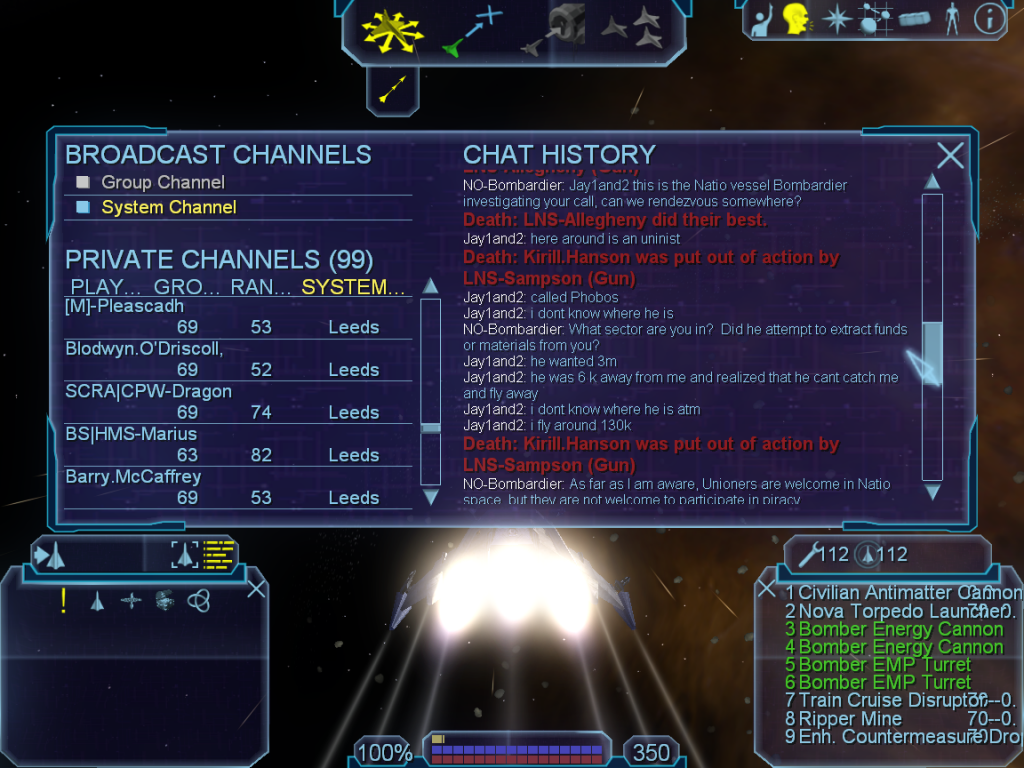Toggle weapon 7 Train Cruise Disruptor

(x=901, y=700)
